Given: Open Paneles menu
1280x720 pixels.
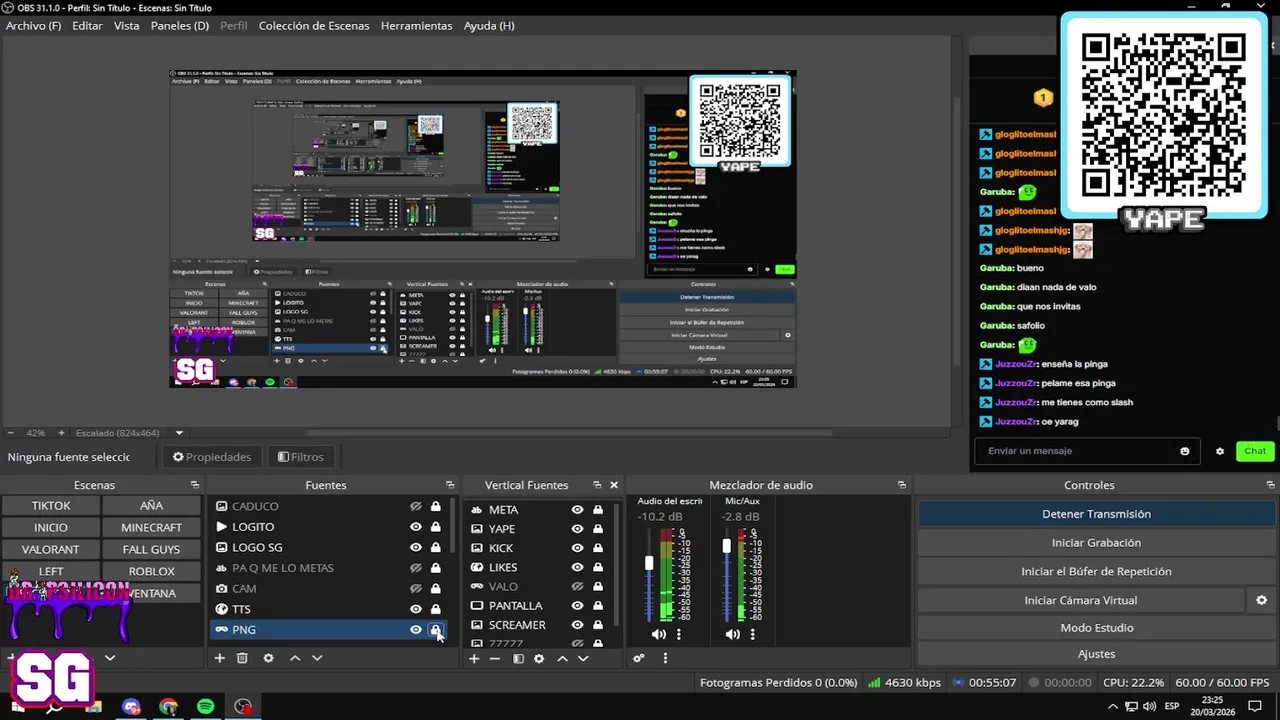Looking at the screenshot, I should 180,25.
